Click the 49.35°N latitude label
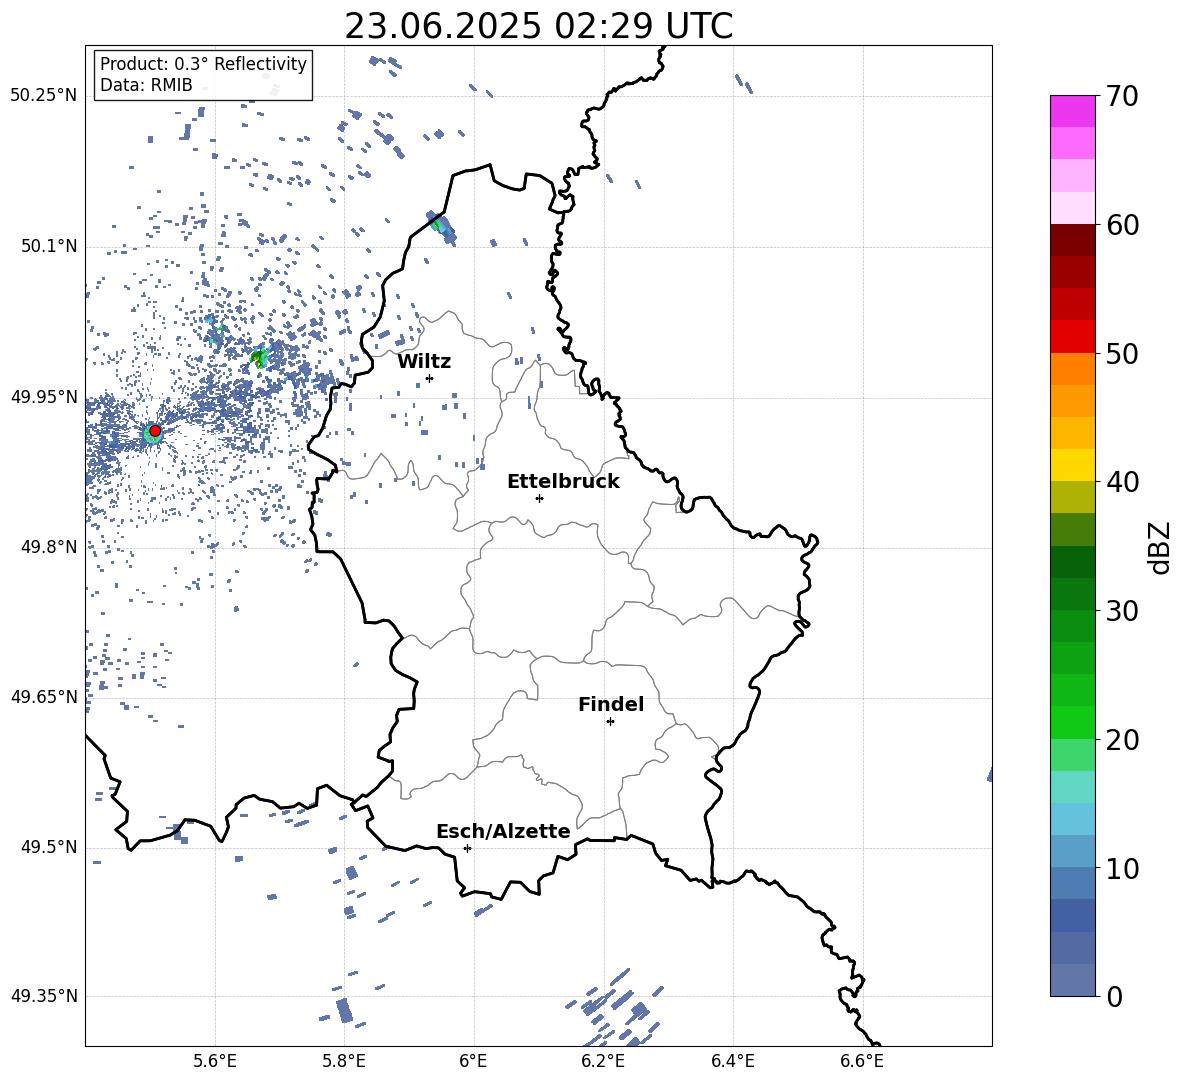This screenshot has width=1184, height=1081. [44, 996]
